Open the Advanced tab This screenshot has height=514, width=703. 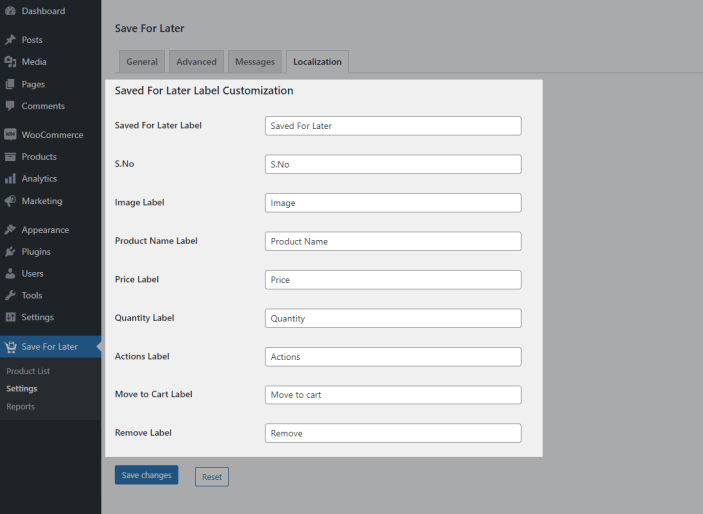(196, 62)
